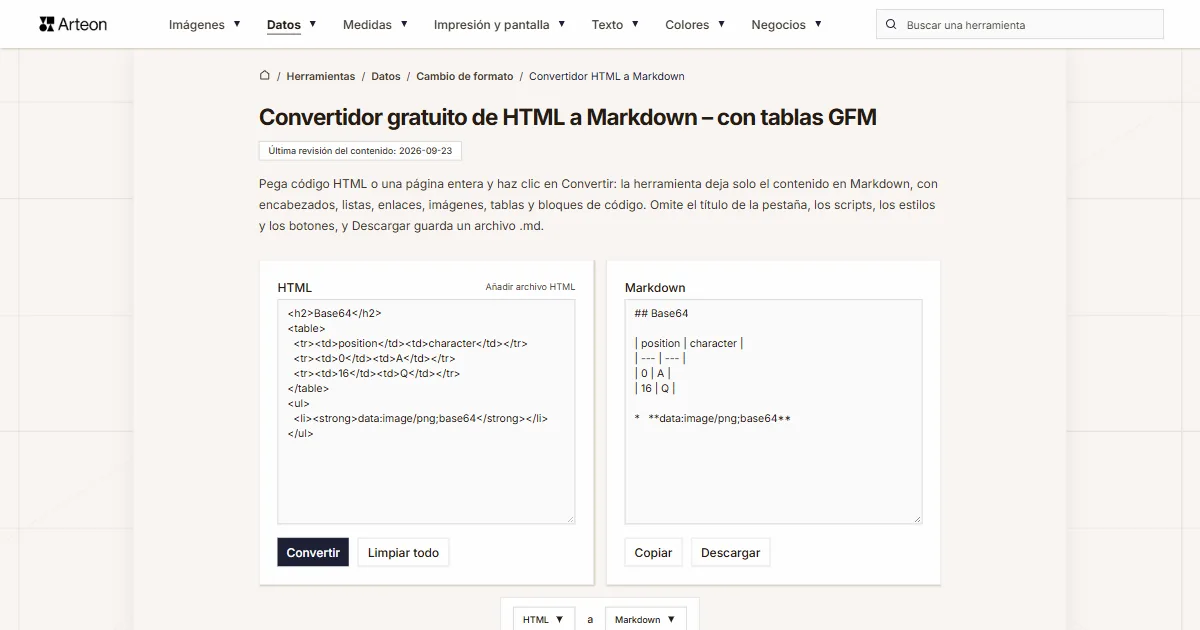Click Descargar to save .md file
1200x630 pixels.
[x=730, y=552]
